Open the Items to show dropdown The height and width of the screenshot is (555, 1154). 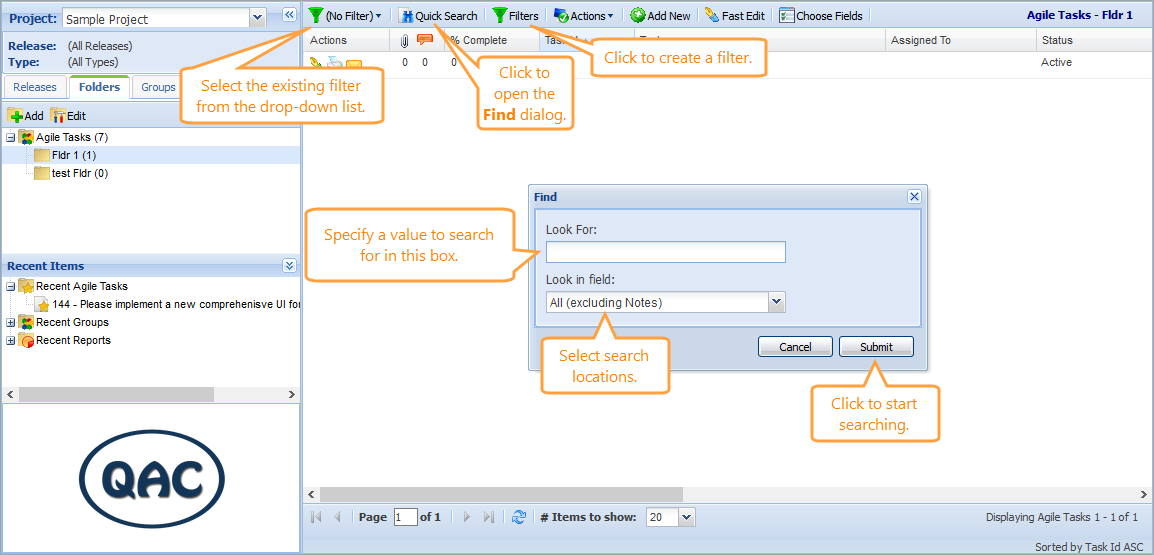(x=687, y=517)
